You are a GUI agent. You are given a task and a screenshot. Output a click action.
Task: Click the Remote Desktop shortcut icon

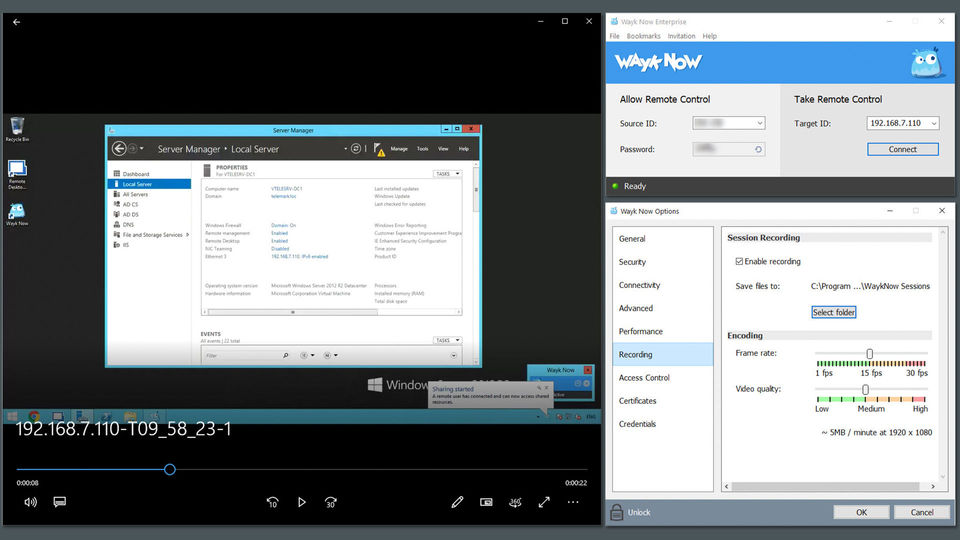click(17, 174)
